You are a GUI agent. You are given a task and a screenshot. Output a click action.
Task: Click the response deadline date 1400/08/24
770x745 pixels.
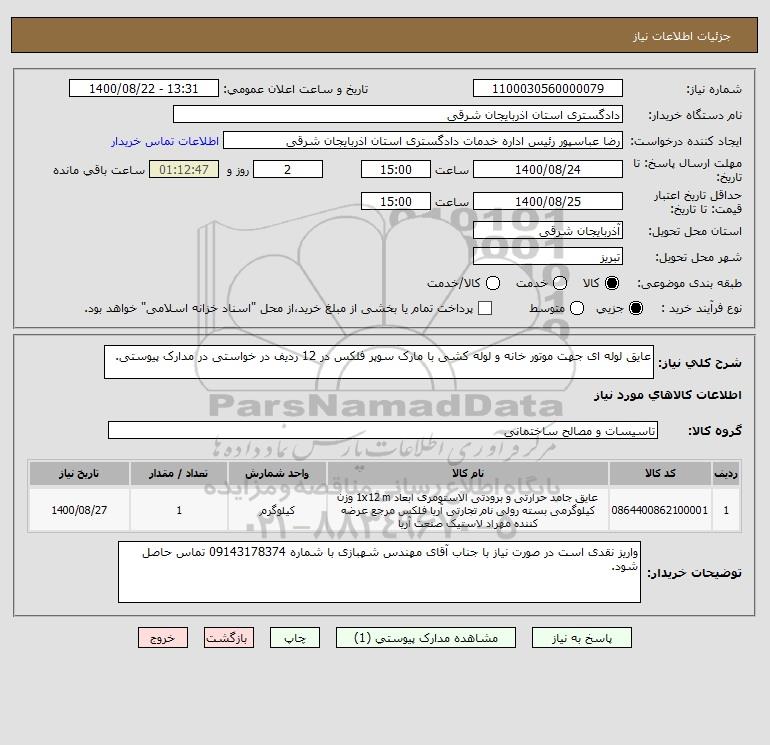click(548, 169)
